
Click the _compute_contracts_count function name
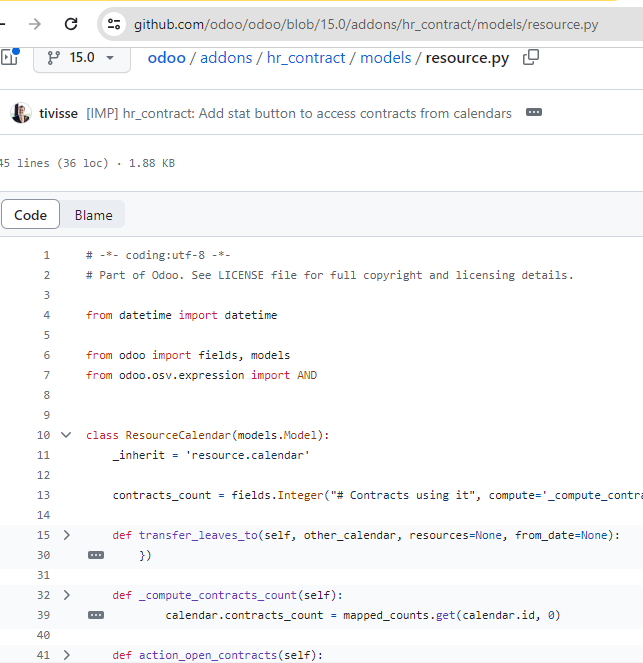point(218,595)
